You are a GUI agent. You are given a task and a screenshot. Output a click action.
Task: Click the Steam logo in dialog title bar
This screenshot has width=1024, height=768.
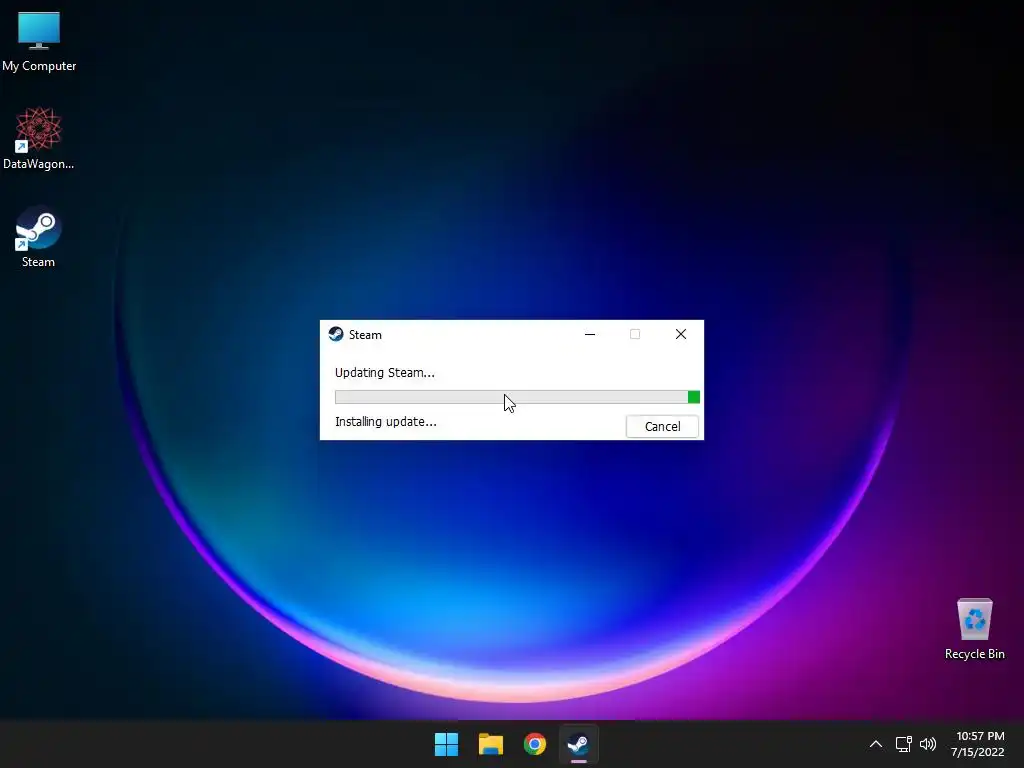click(x=336, y=334)
